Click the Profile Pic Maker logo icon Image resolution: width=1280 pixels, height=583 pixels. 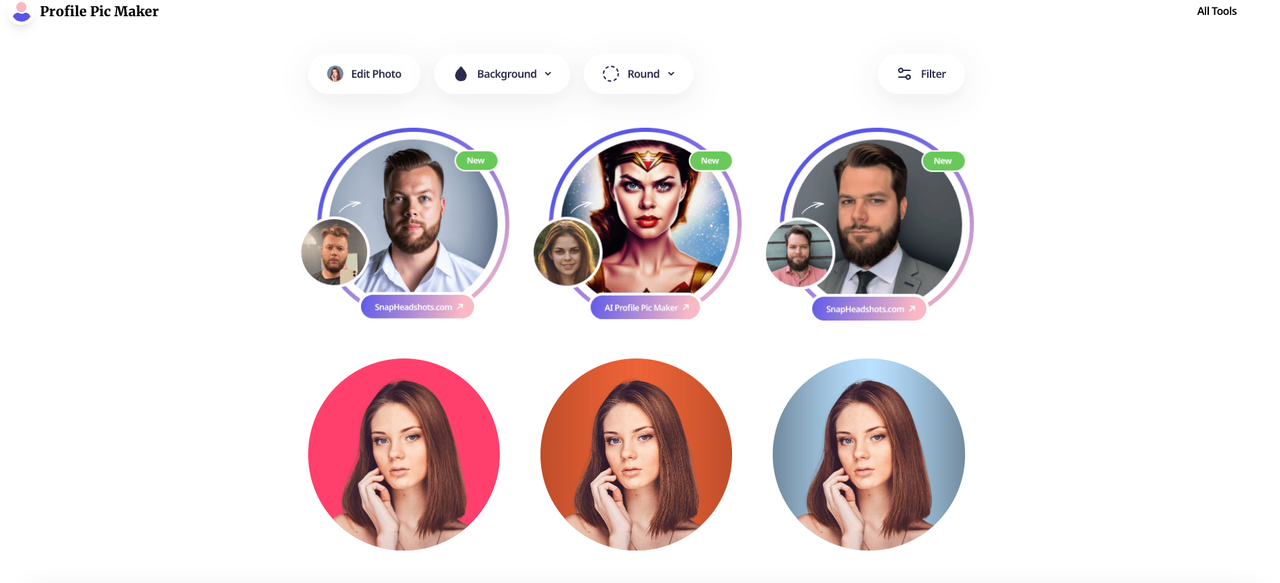pyautogui.click(x=21, y=11)
